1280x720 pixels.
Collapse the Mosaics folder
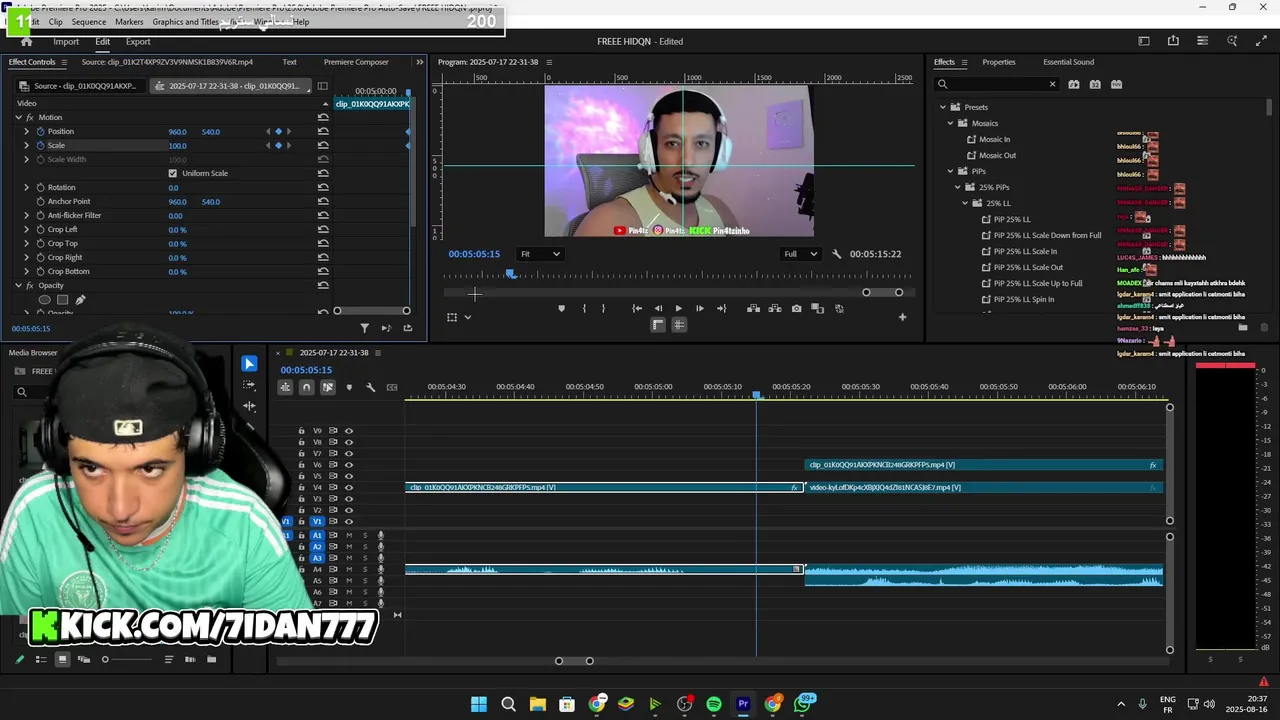pyautogui.click(x=951, y=123)
